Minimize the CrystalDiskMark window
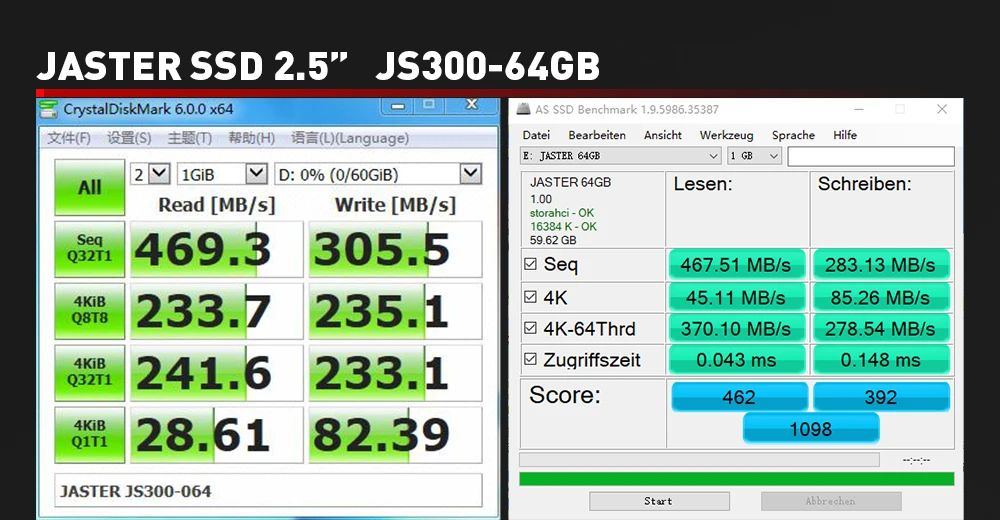The image size is (1000, 520). tap(398, 106)
